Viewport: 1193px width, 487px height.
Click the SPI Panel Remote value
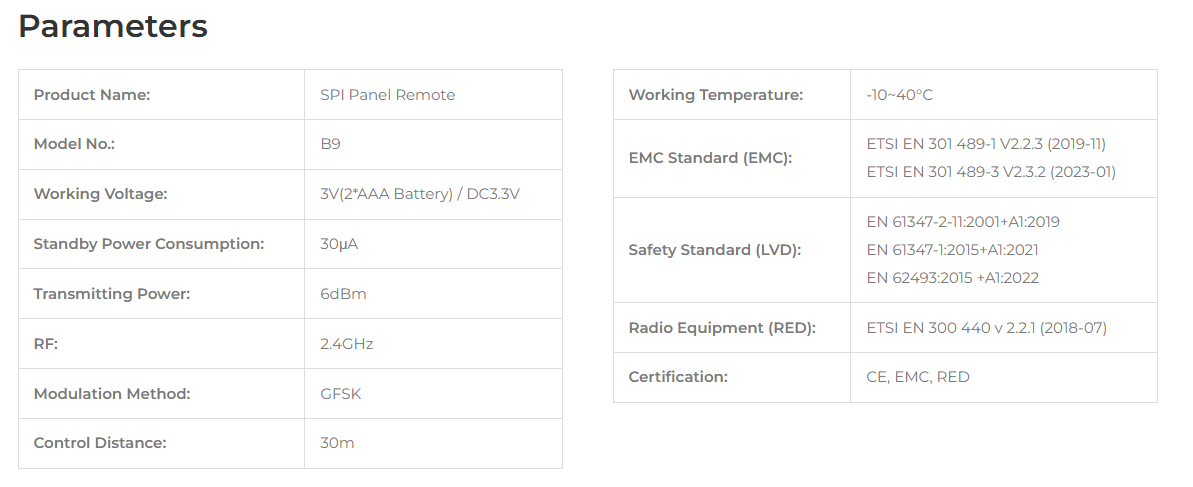pyautogui.click(x=387, y=95)
